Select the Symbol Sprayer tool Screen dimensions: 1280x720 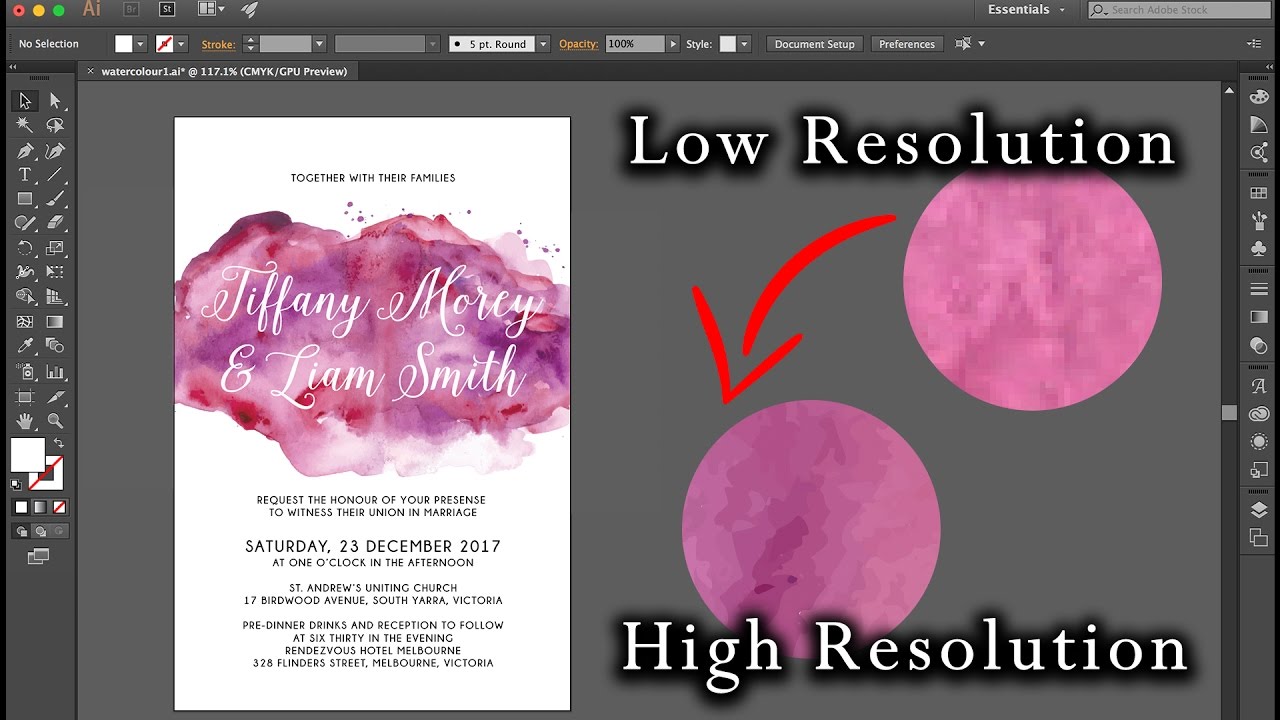tap(25, 371)
